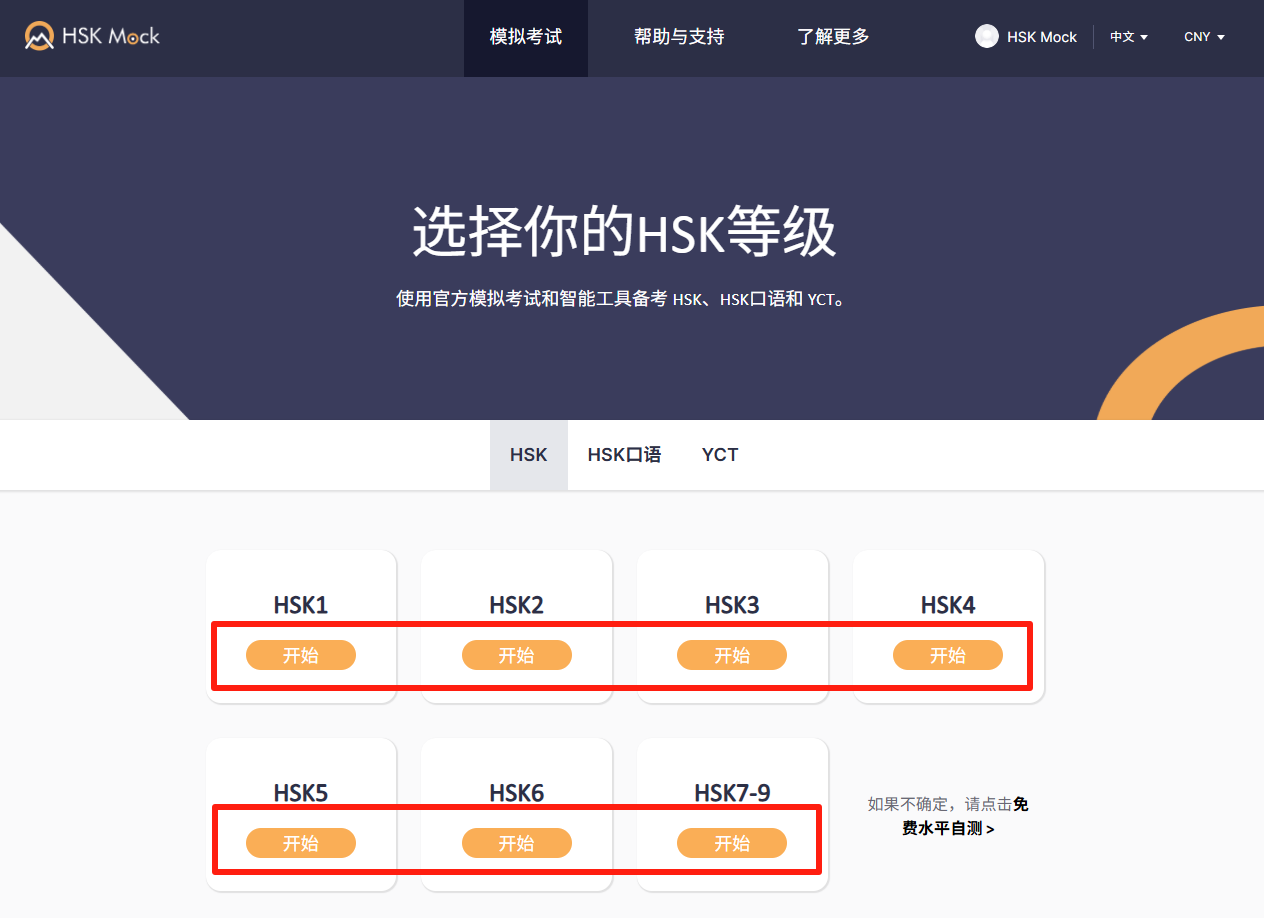Switch to the YCT tab
1264x918 pixels.
point(720,455)
